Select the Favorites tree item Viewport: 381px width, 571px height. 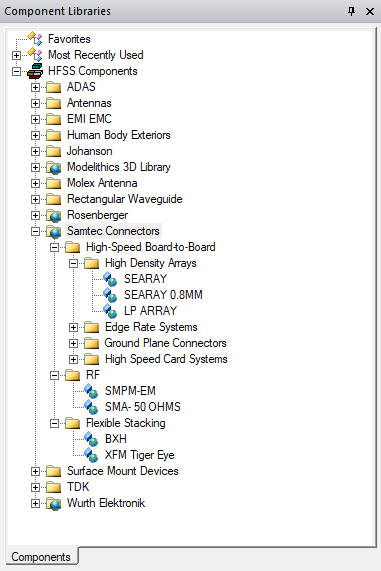[69, 39]
